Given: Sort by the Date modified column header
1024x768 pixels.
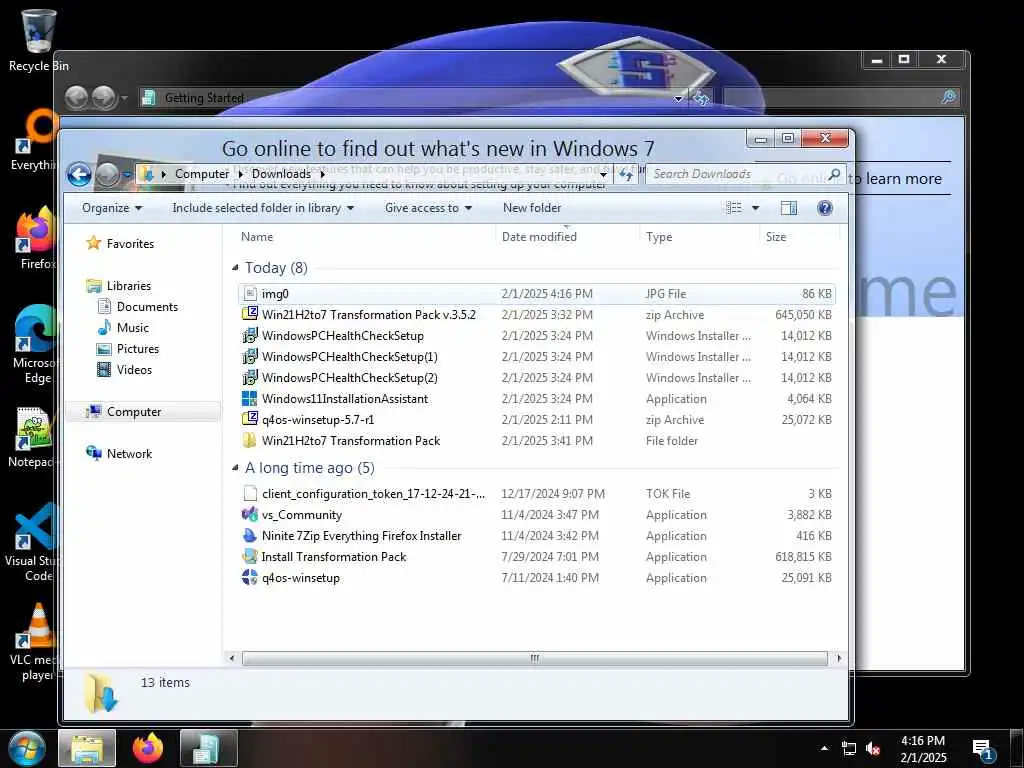Looking at the screenshot, I should [x=539, y=236].
